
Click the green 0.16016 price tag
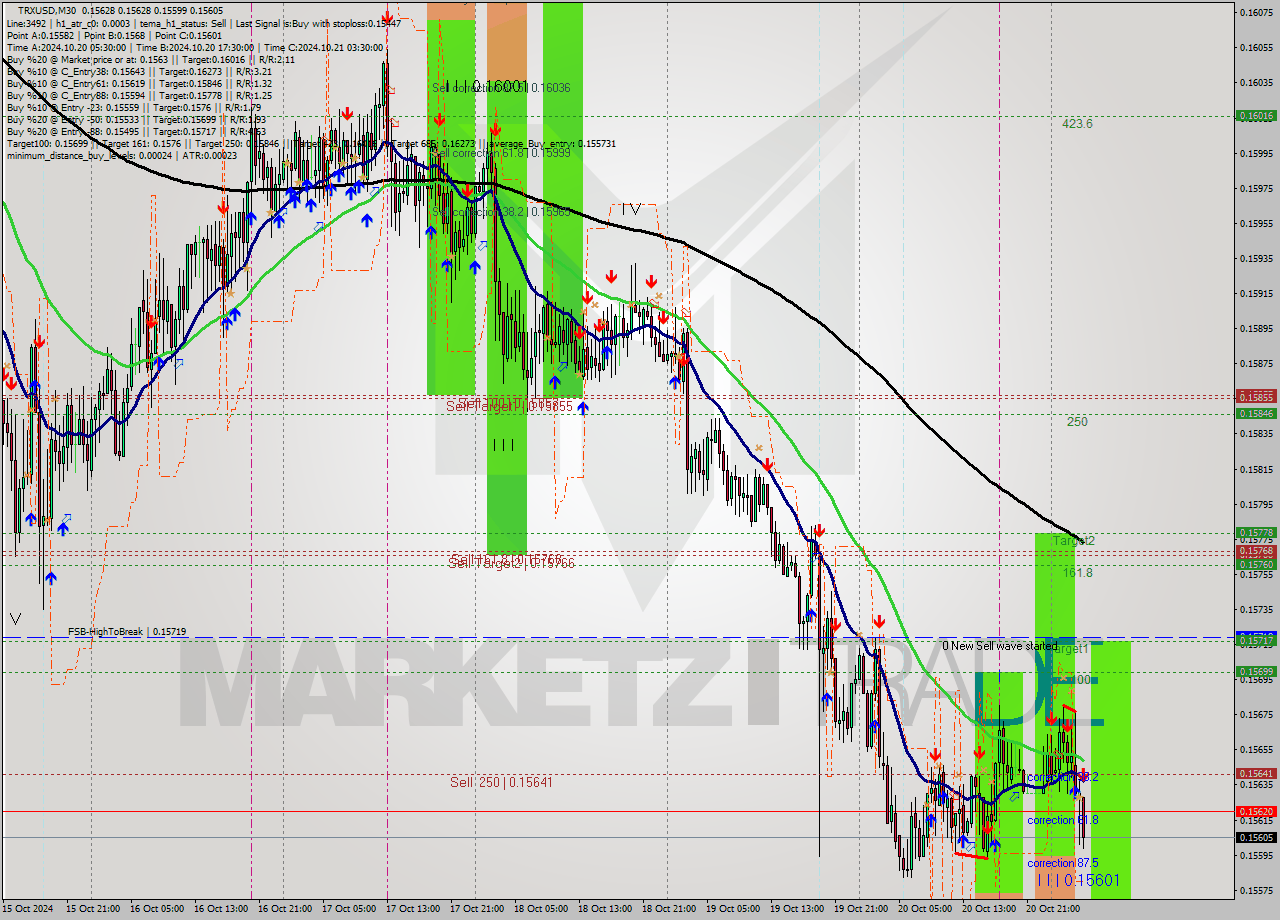[1256, 116]
